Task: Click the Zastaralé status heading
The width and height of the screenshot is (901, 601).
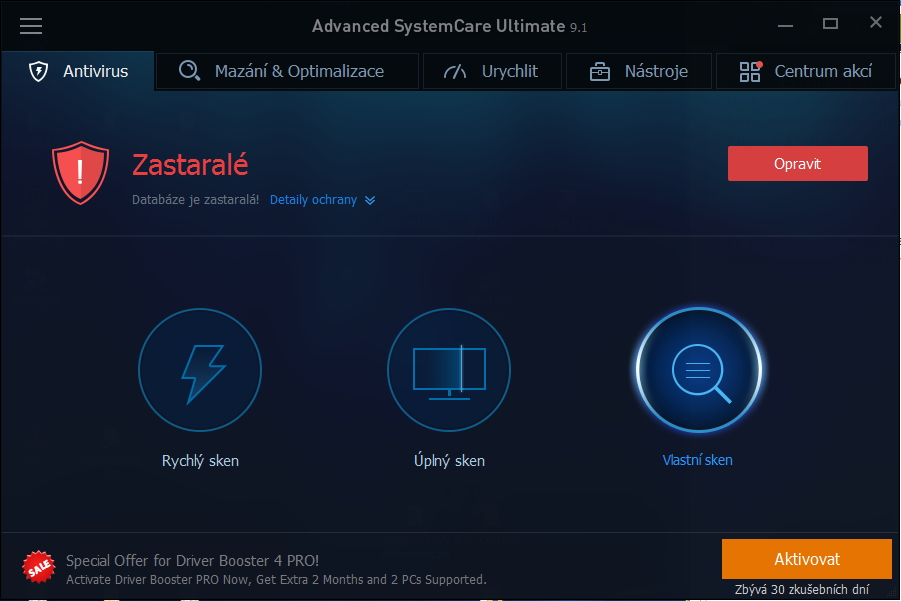Action: click(x=190, y=165)
